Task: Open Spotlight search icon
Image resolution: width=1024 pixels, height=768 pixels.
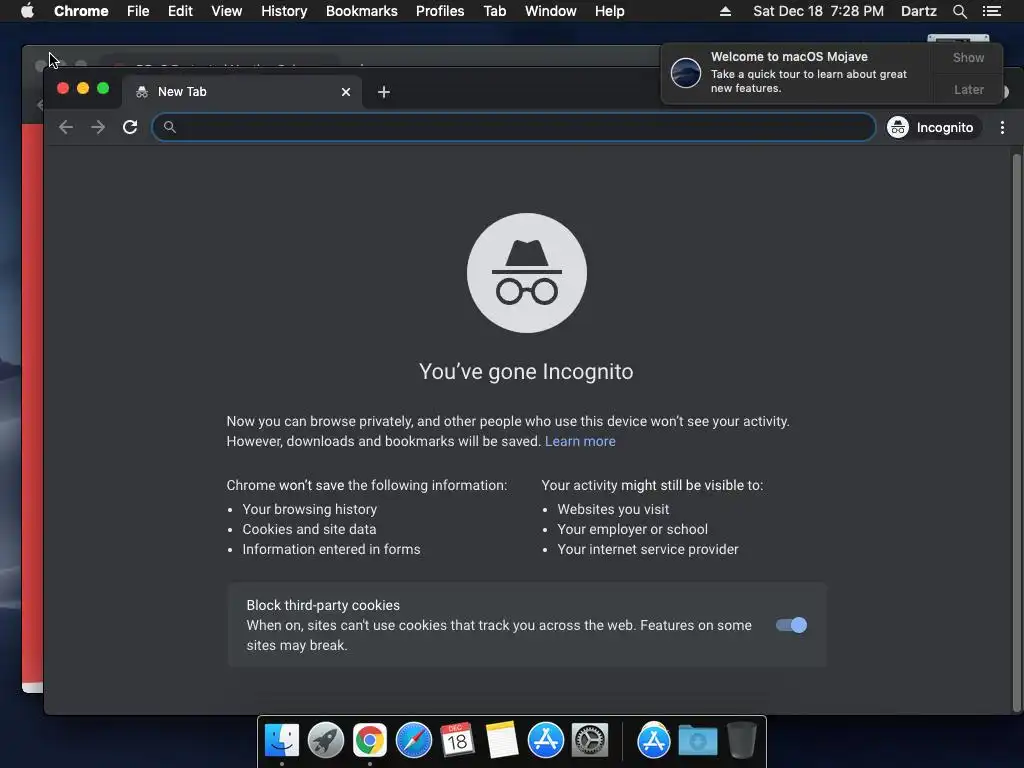Action: 959,11
